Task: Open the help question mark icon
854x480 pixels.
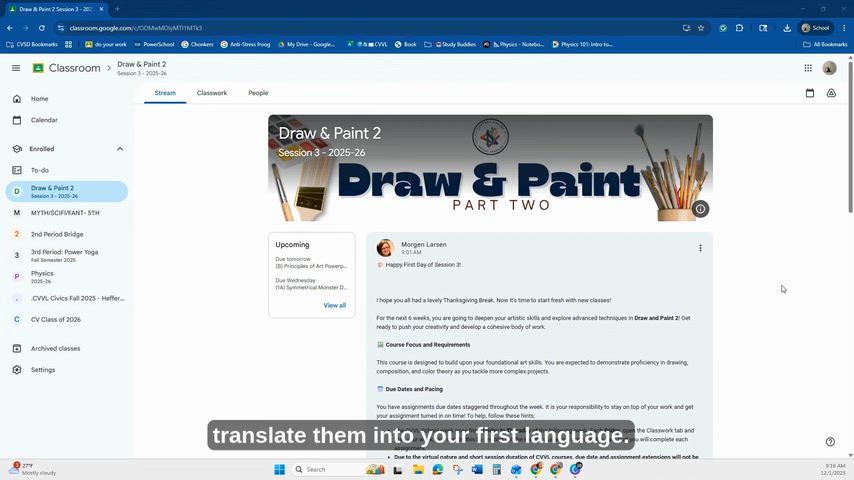Action: coord(830,442)
